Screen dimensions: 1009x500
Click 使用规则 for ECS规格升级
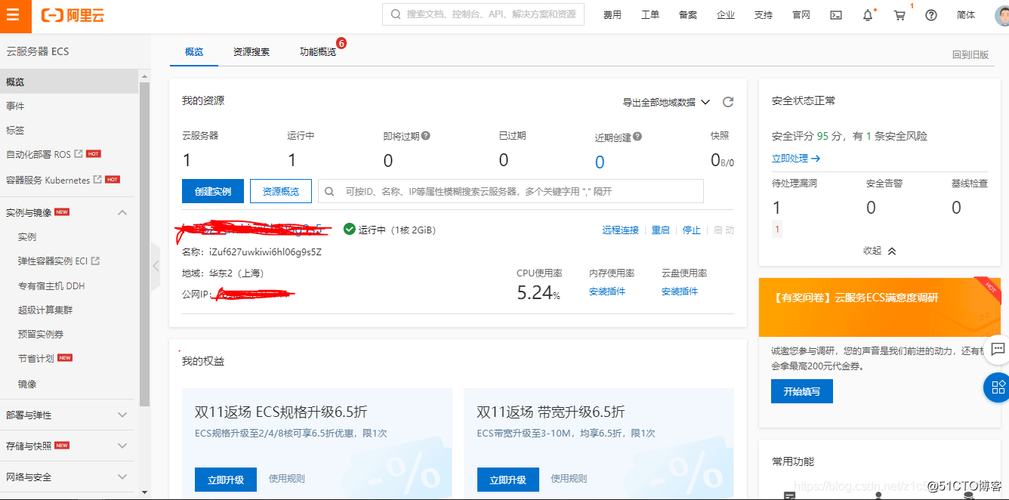pos(286,478)
